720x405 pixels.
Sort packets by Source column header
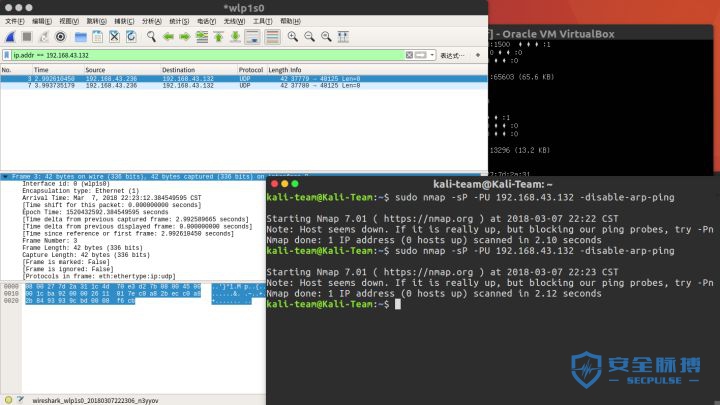click(x=122, y=70)
